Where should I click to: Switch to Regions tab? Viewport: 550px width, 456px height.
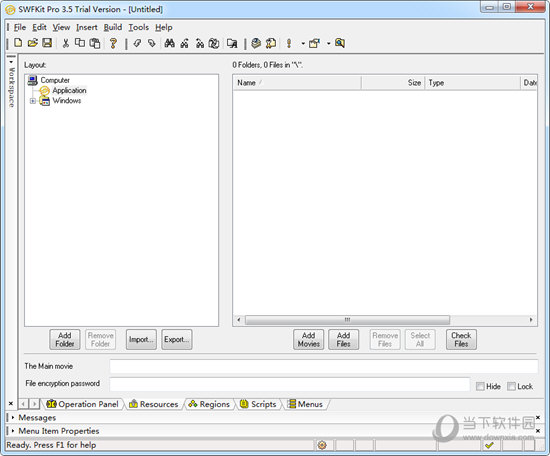pyautogui.click(x=209, y=404)
